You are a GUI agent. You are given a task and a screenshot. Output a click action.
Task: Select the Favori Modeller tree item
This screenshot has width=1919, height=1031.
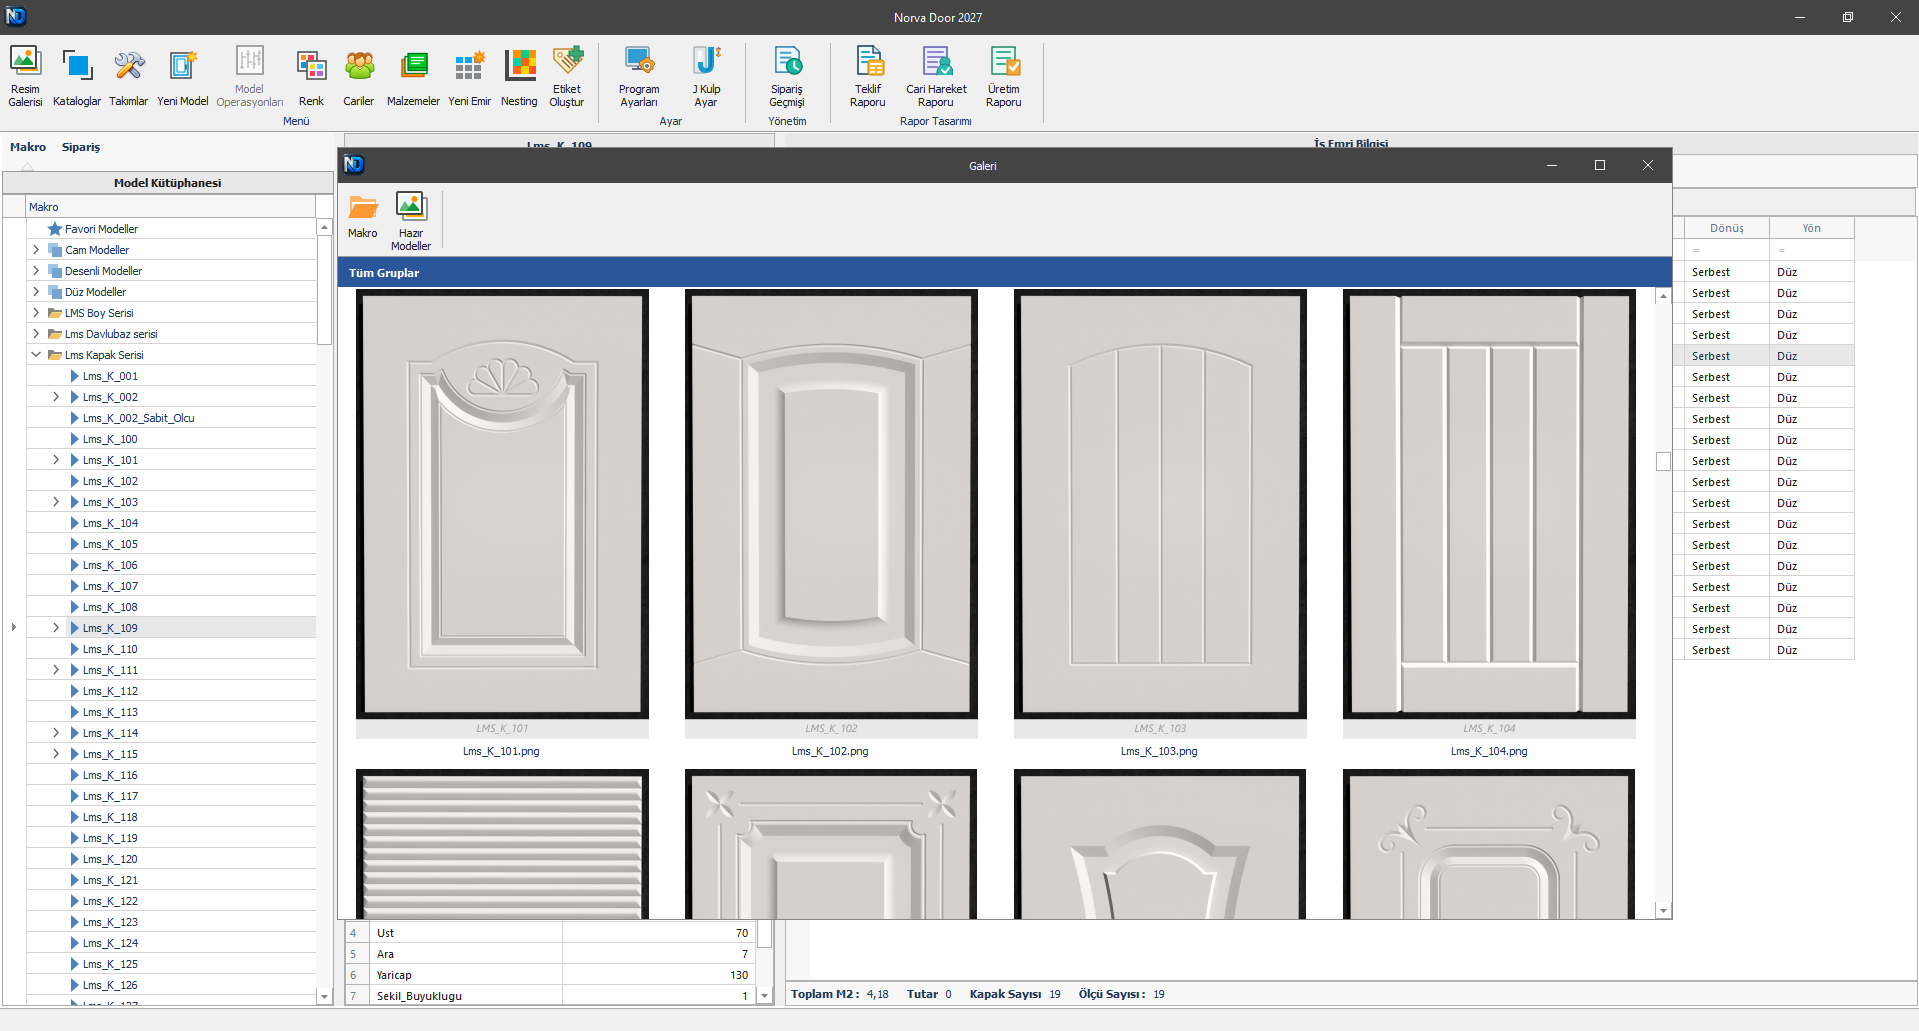point(101,229)
